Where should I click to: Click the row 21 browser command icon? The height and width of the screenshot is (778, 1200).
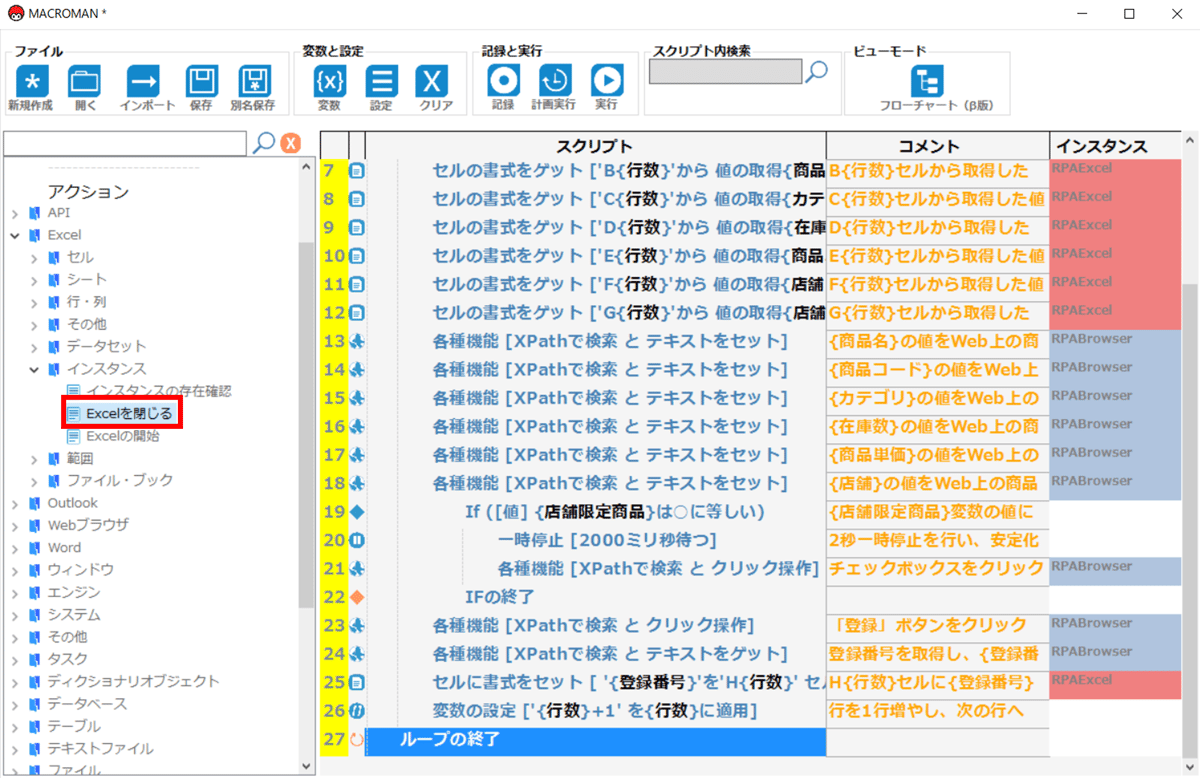[357, 569]
